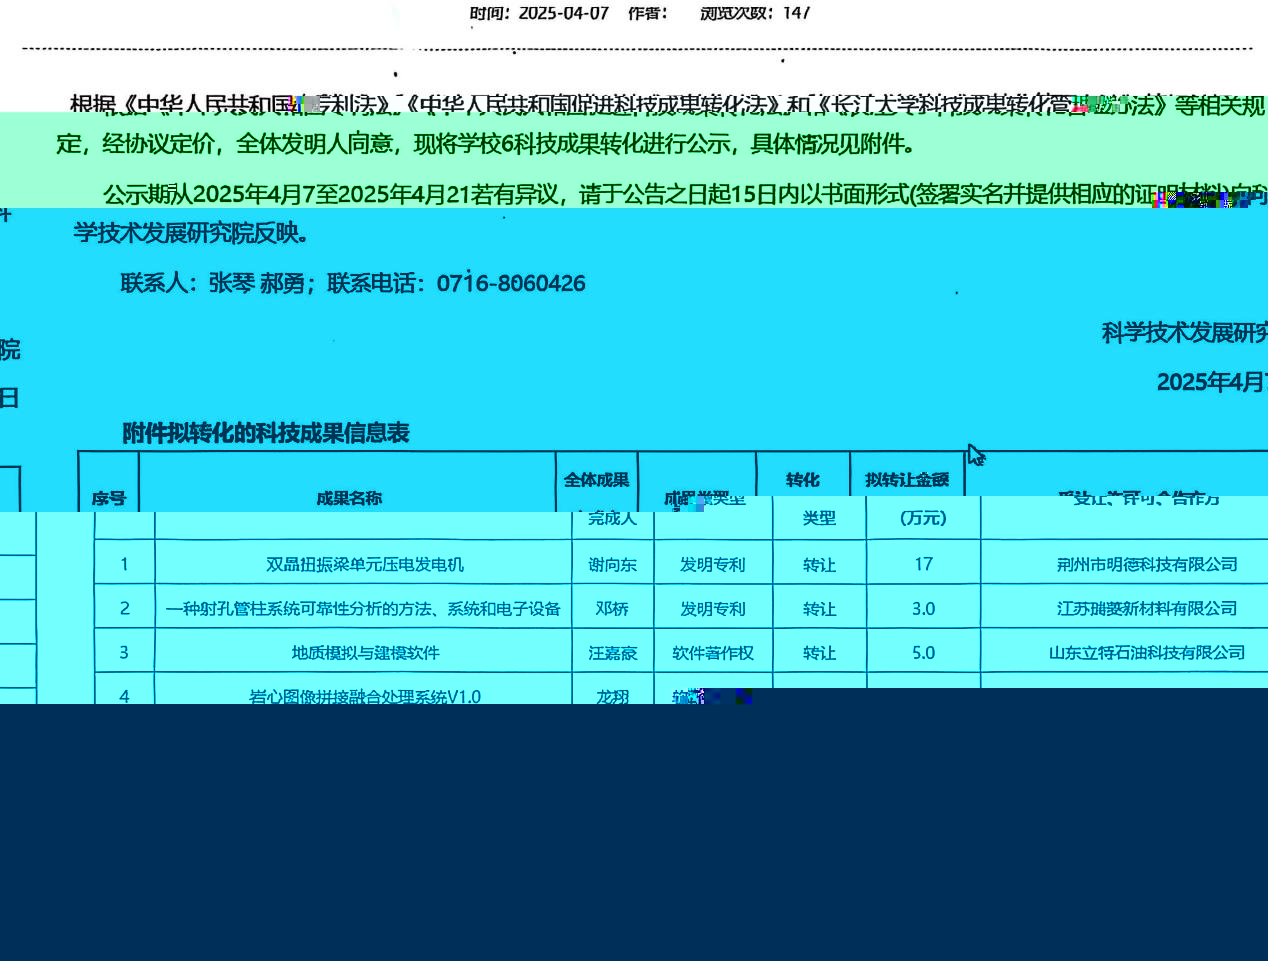Select the 附件拟转化的科技成果信息表 table title
The width and height of the screenshot is (1268, 961).
pos(266,433)
